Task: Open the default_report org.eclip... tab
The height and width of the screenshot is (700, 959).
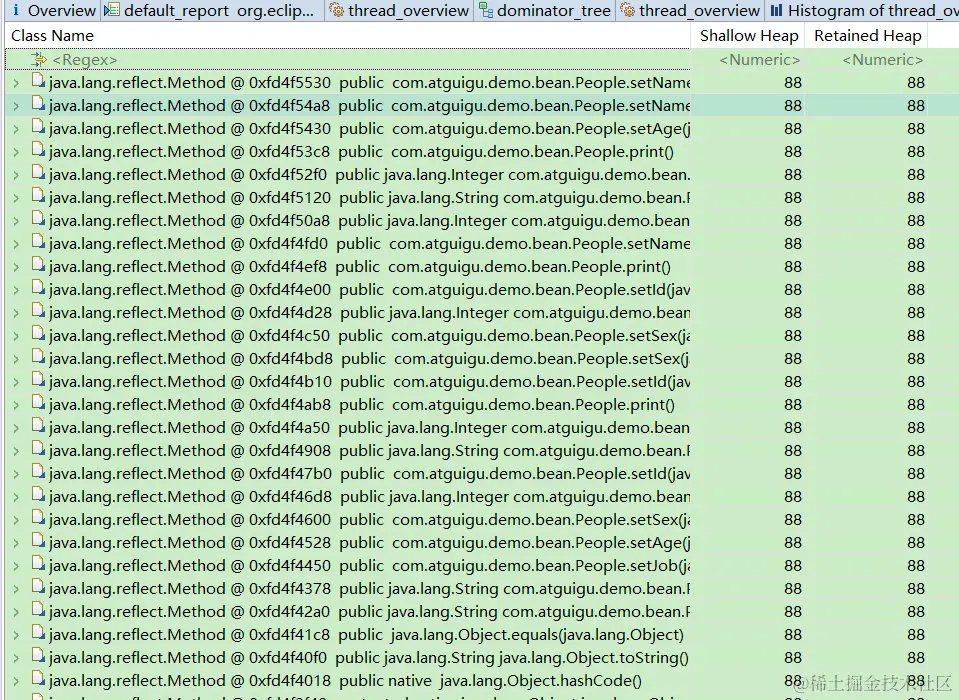Action: point(212,10)
